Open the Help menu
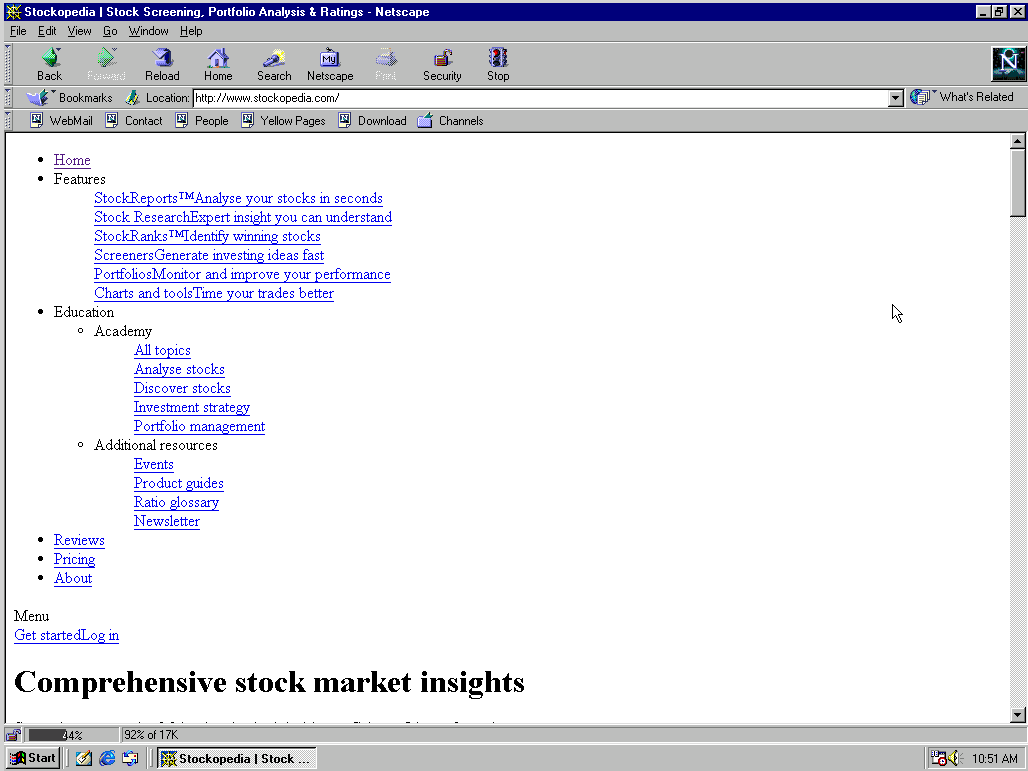 [191, 31]
